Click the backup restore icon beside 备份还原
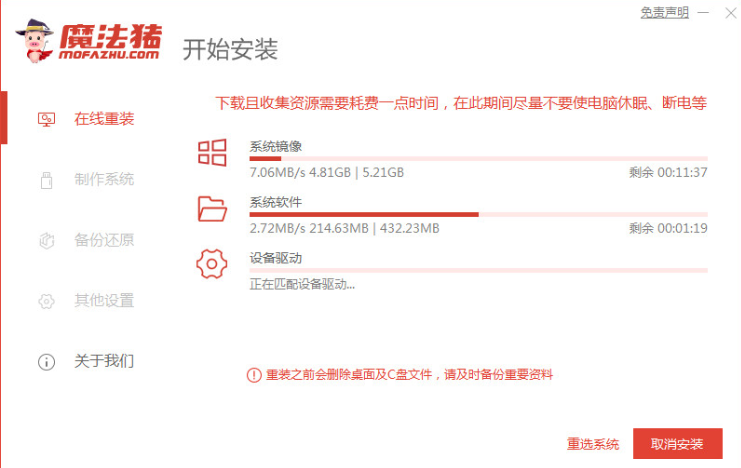Screen dimensions: 741x468 (46, 240)
